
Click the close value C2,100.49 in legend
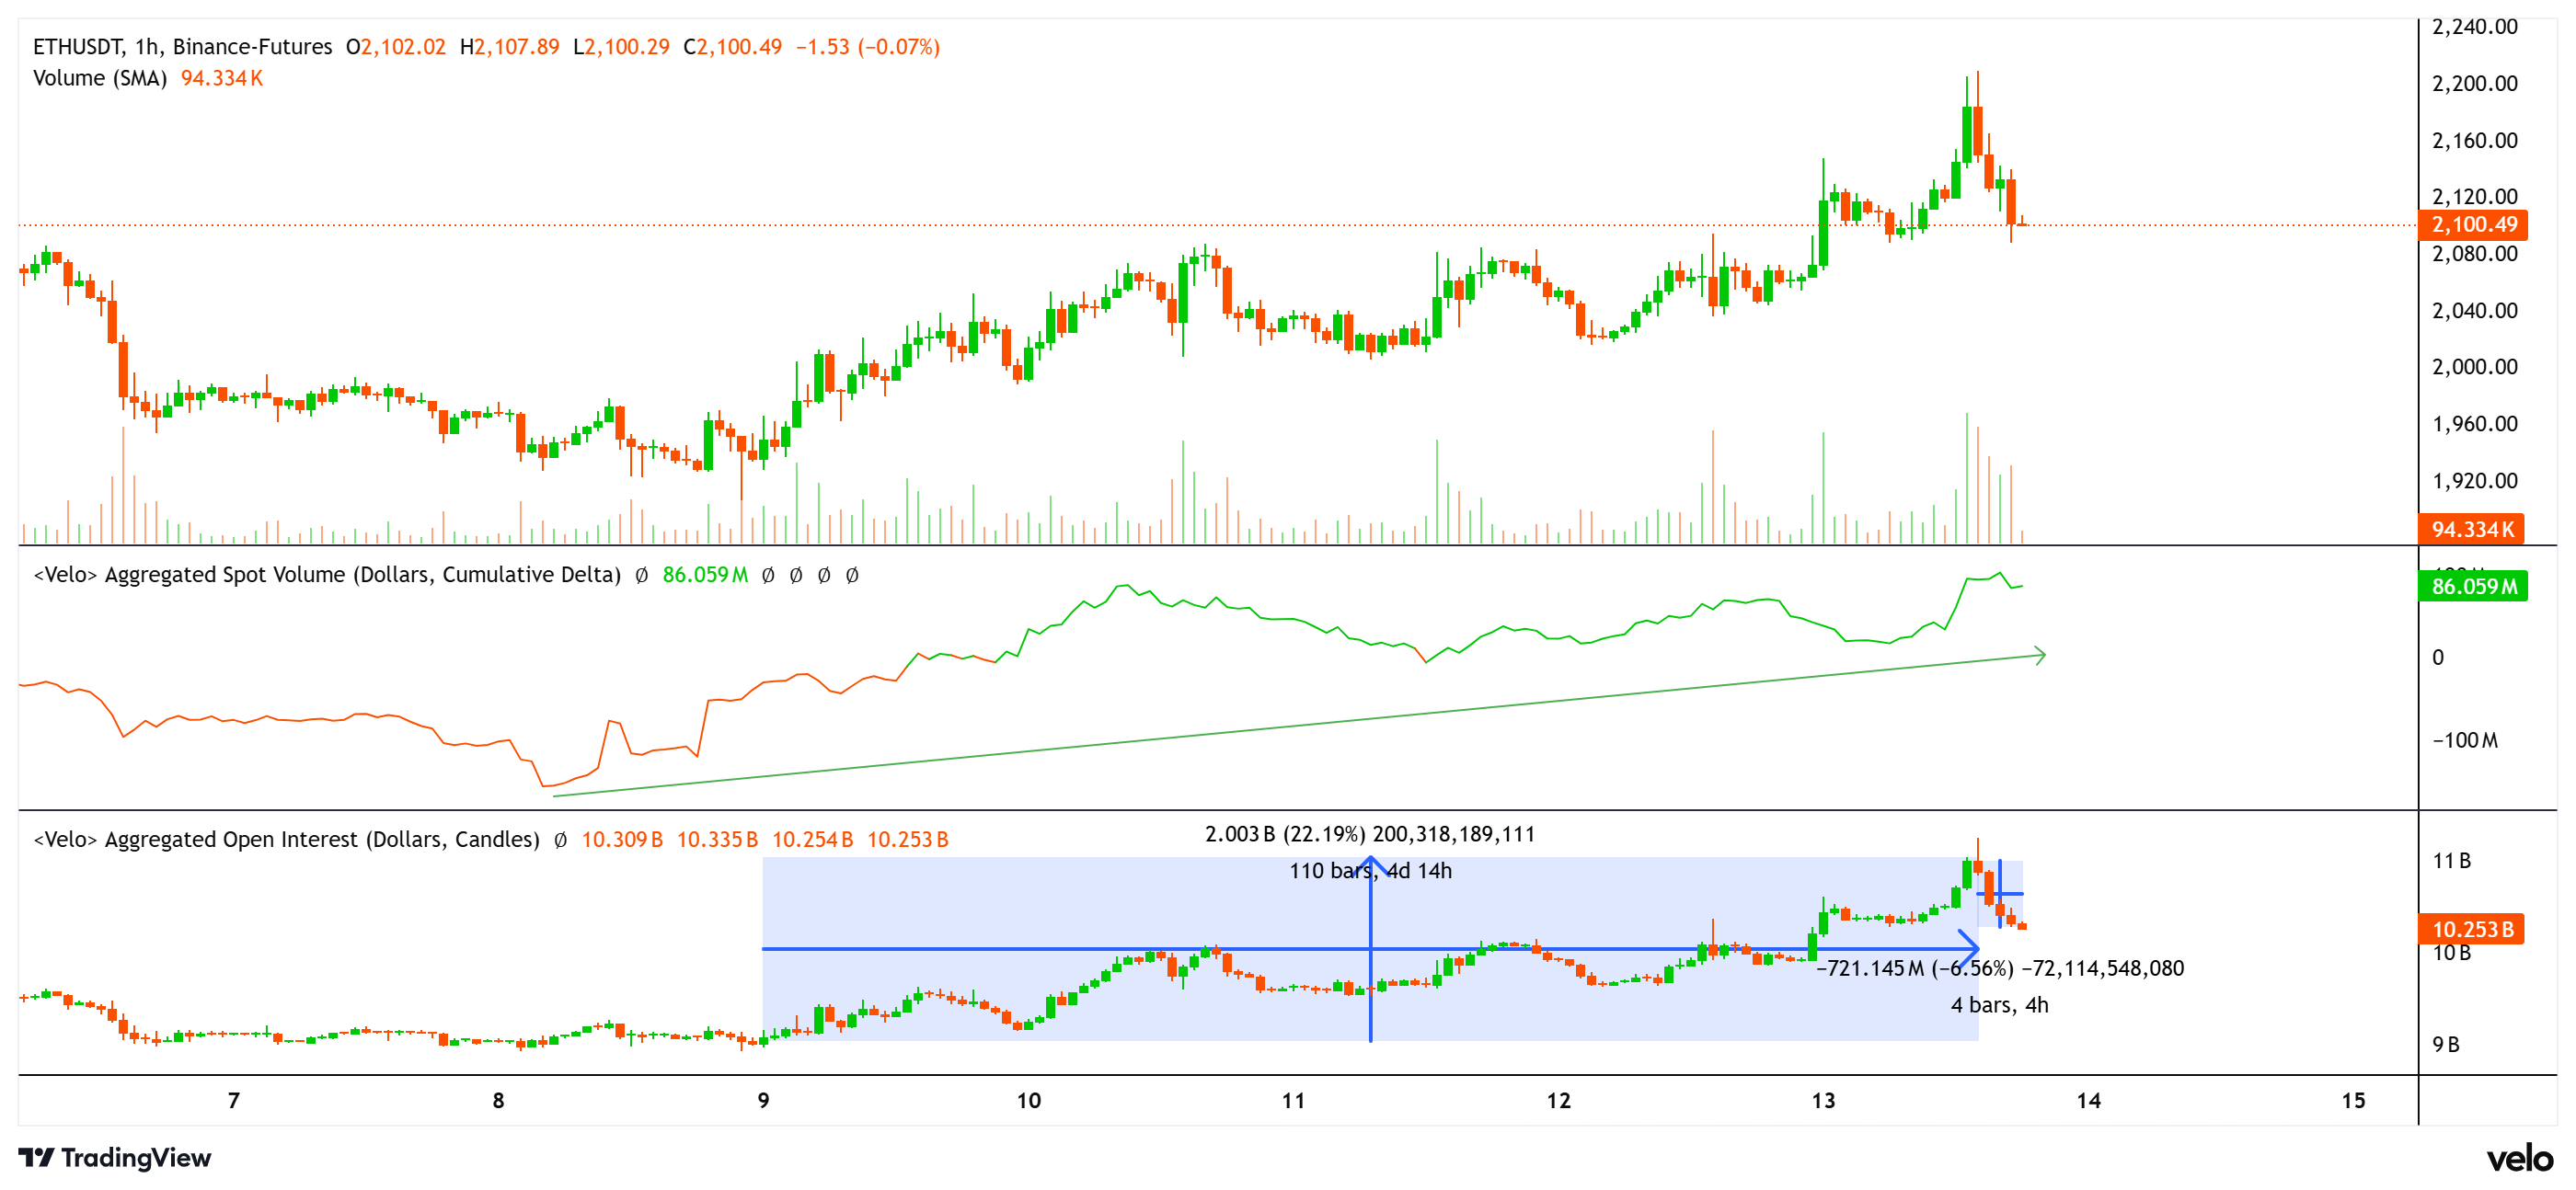735,46
